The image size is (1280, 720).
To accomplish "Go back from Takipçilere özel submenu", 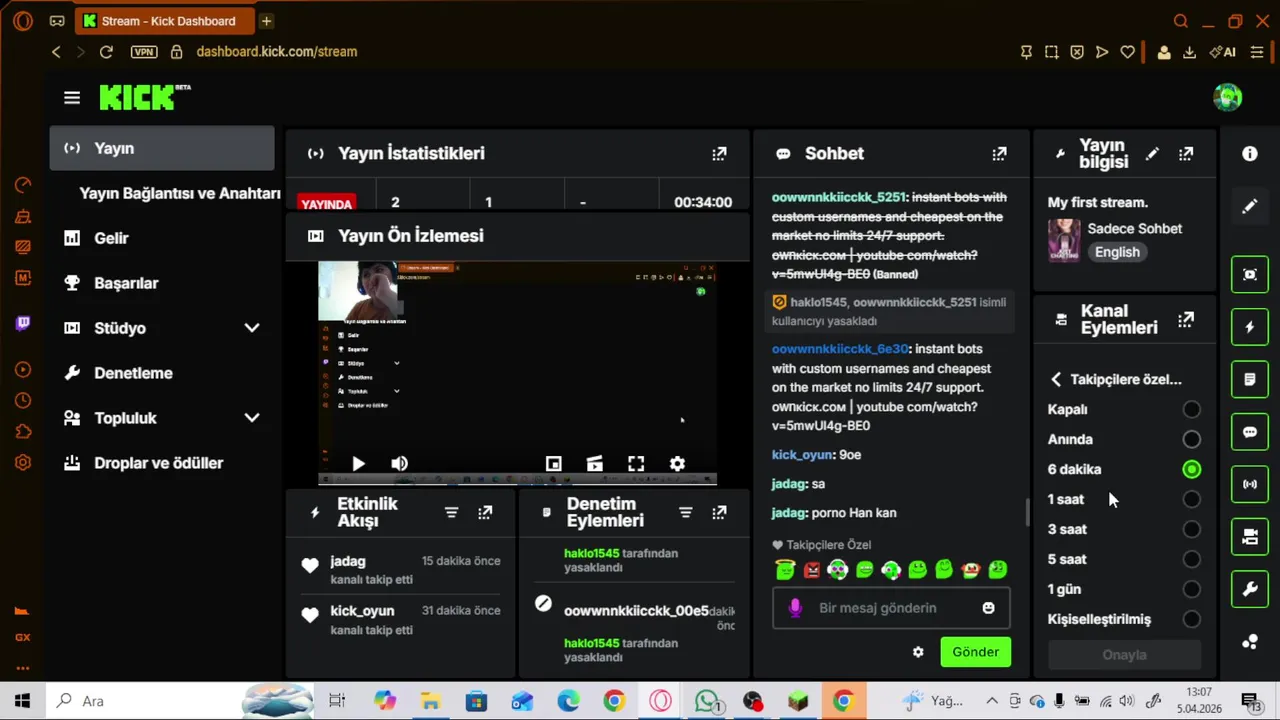I will (x=1056, y=379).
